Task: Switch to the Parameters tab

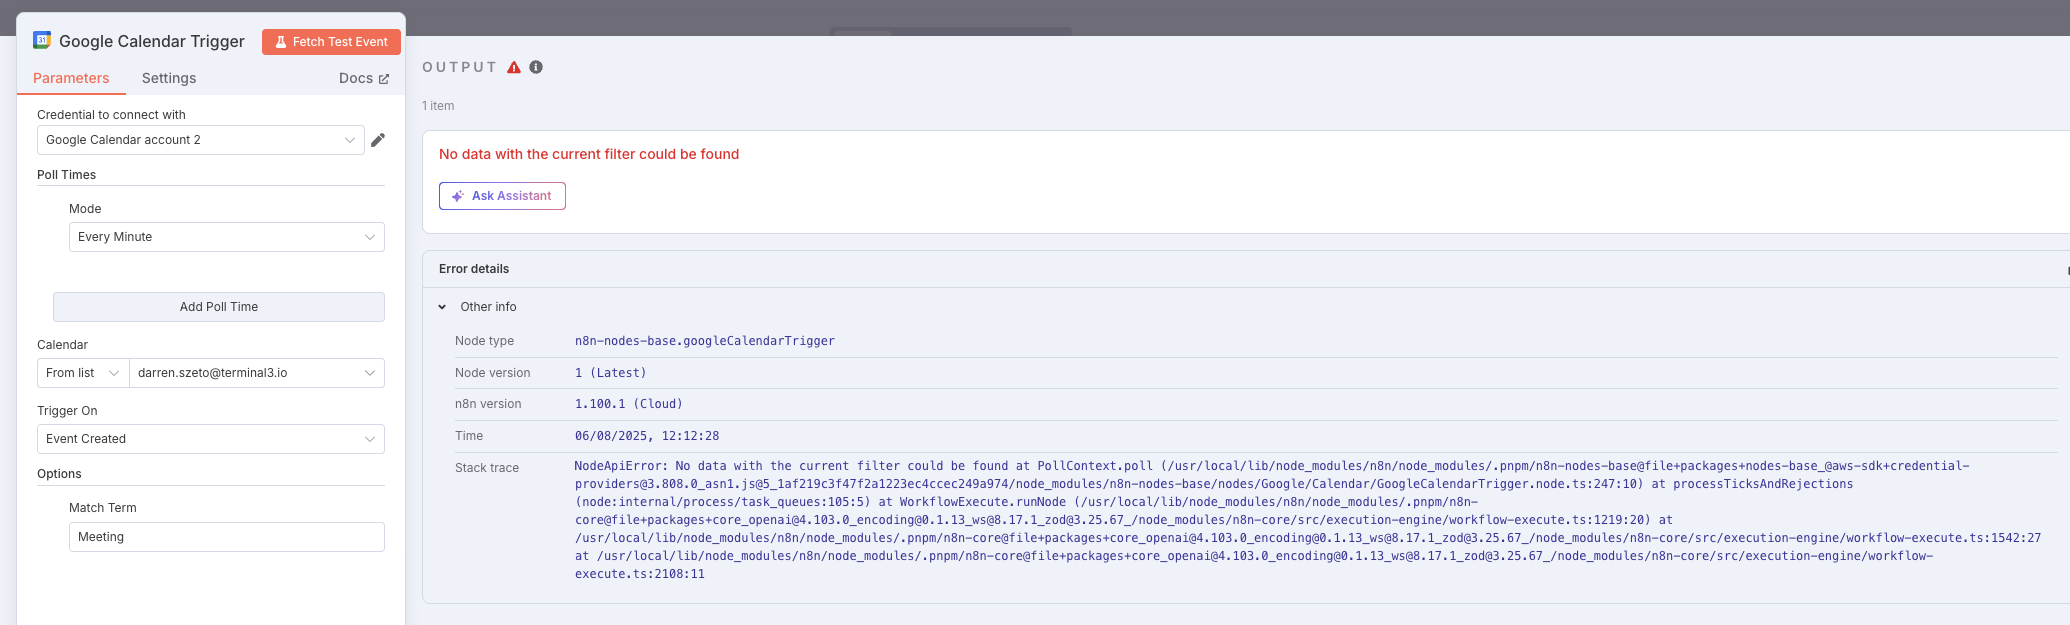Action: click(x=71, y=78)
